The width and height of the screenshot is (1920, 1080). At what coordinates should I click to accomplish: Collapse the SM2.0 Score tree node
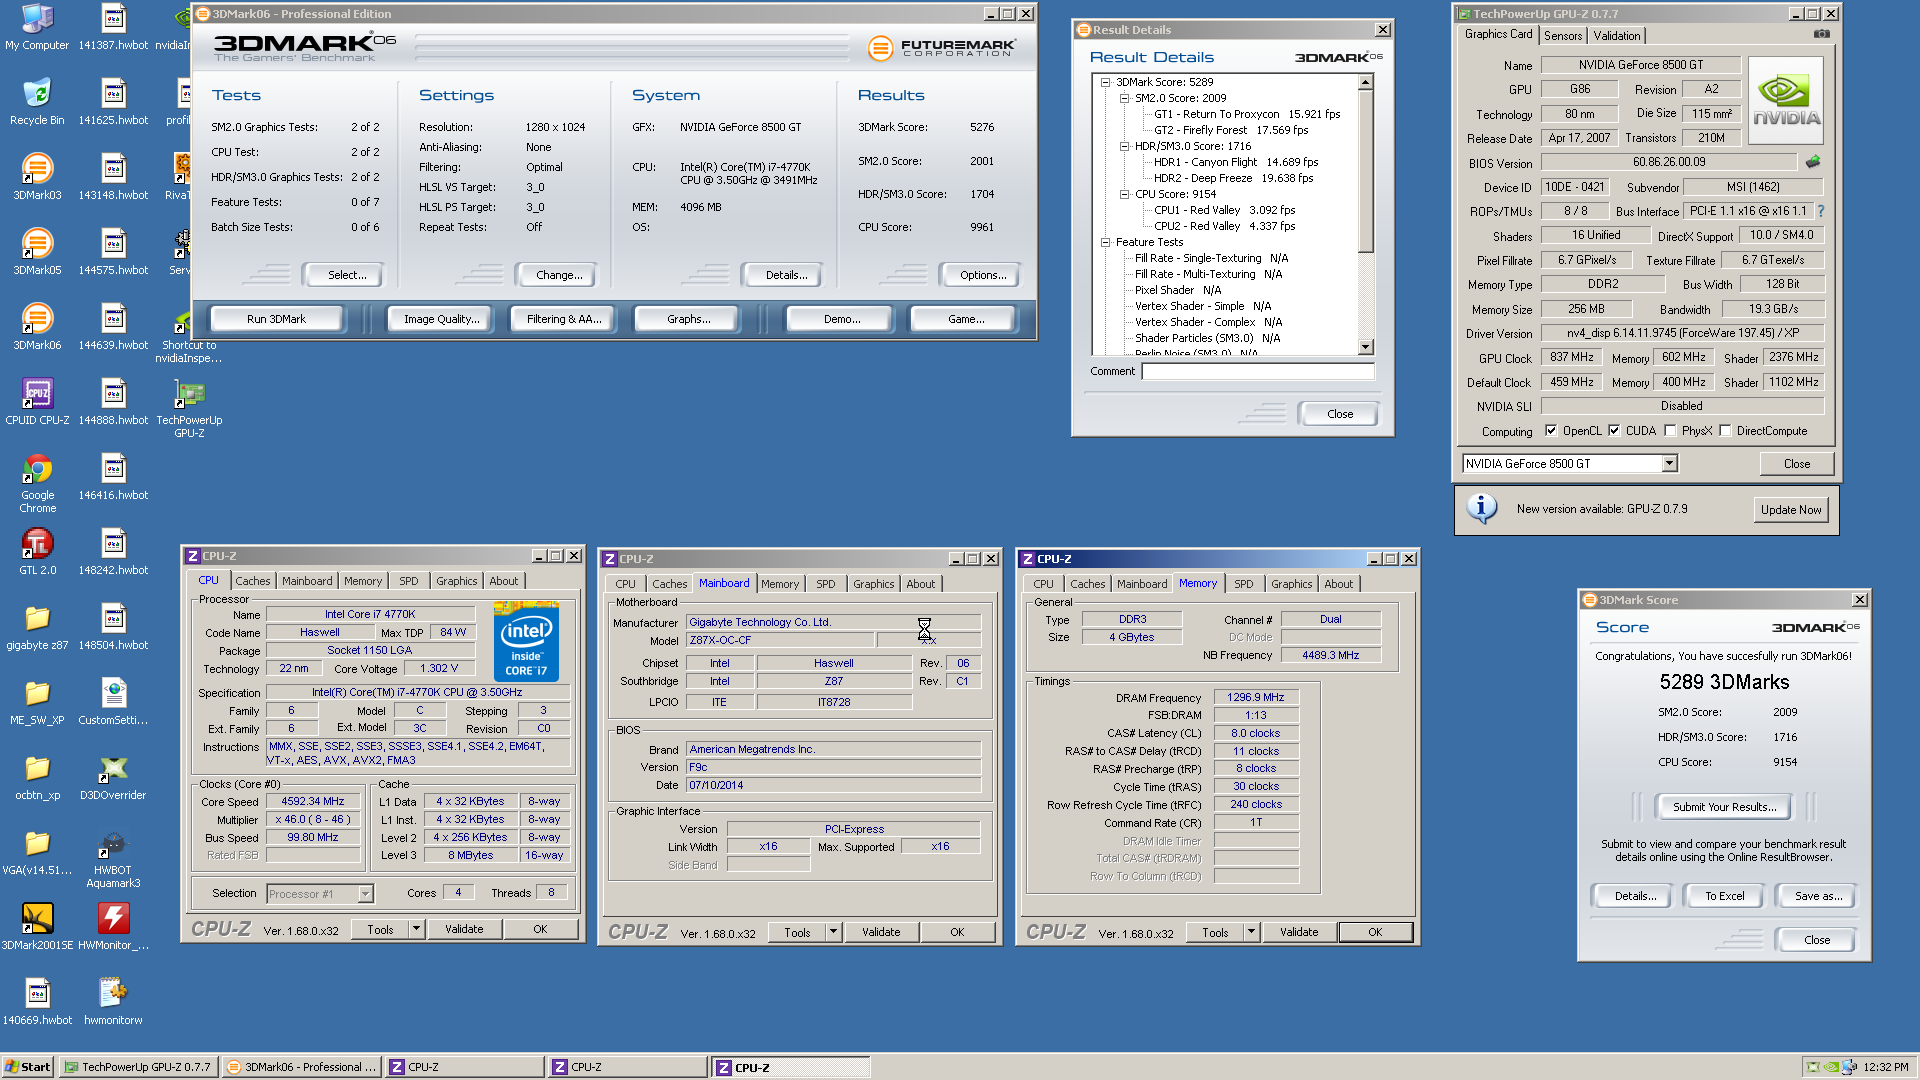click(1124, 98)
